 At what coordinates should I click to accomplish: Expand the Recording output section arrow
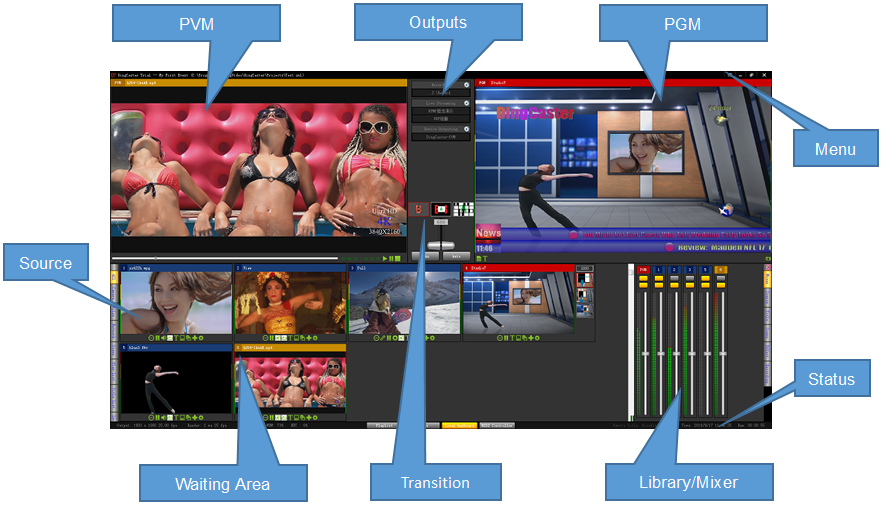point(466,86)
